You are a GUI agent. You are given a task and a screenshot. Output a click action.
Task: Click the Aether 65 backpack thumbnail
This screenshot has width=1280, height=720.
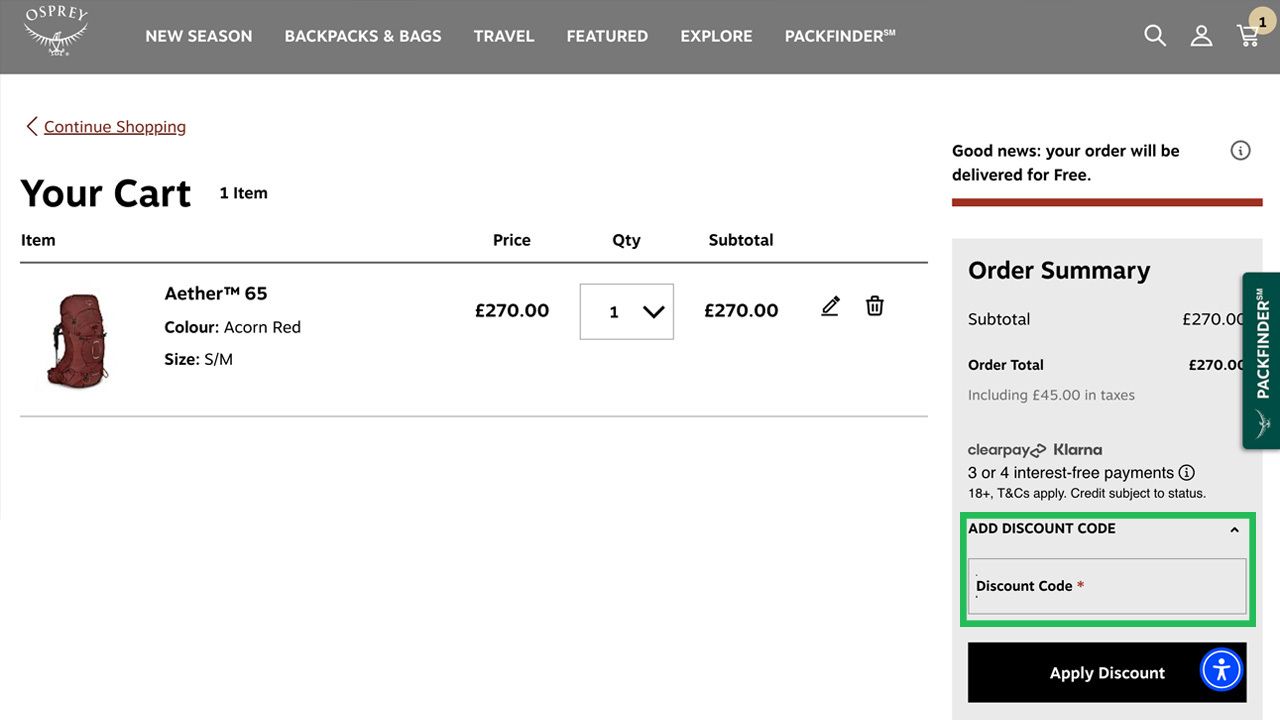tap(77, 340)
